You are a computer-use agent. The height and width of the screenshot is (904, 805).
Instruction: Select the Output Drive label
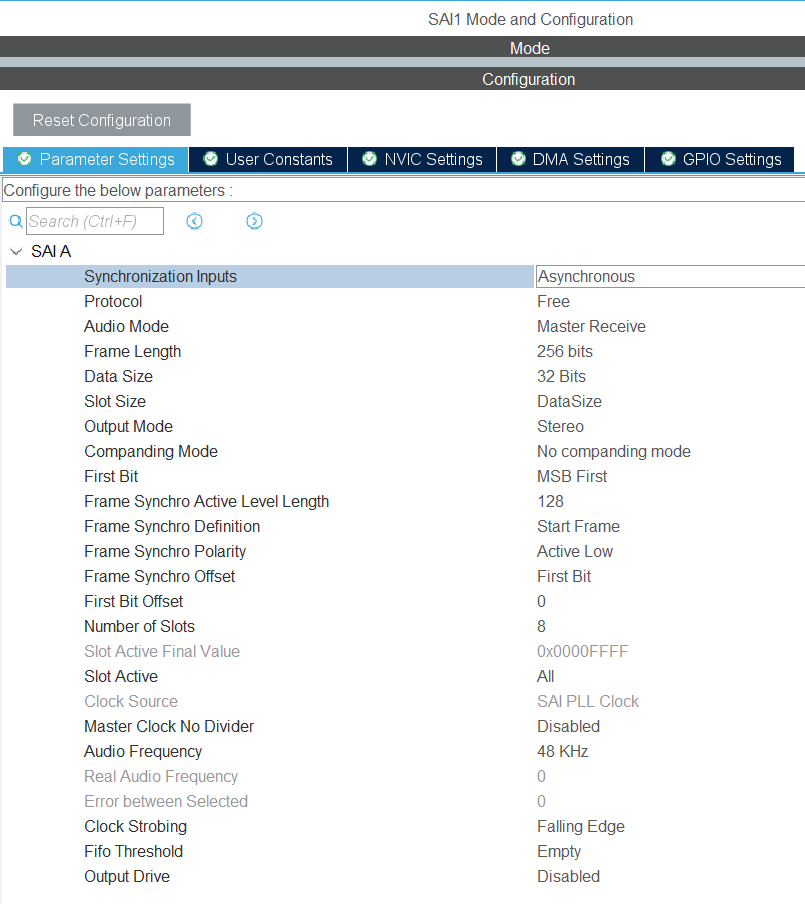click(127, 876)
